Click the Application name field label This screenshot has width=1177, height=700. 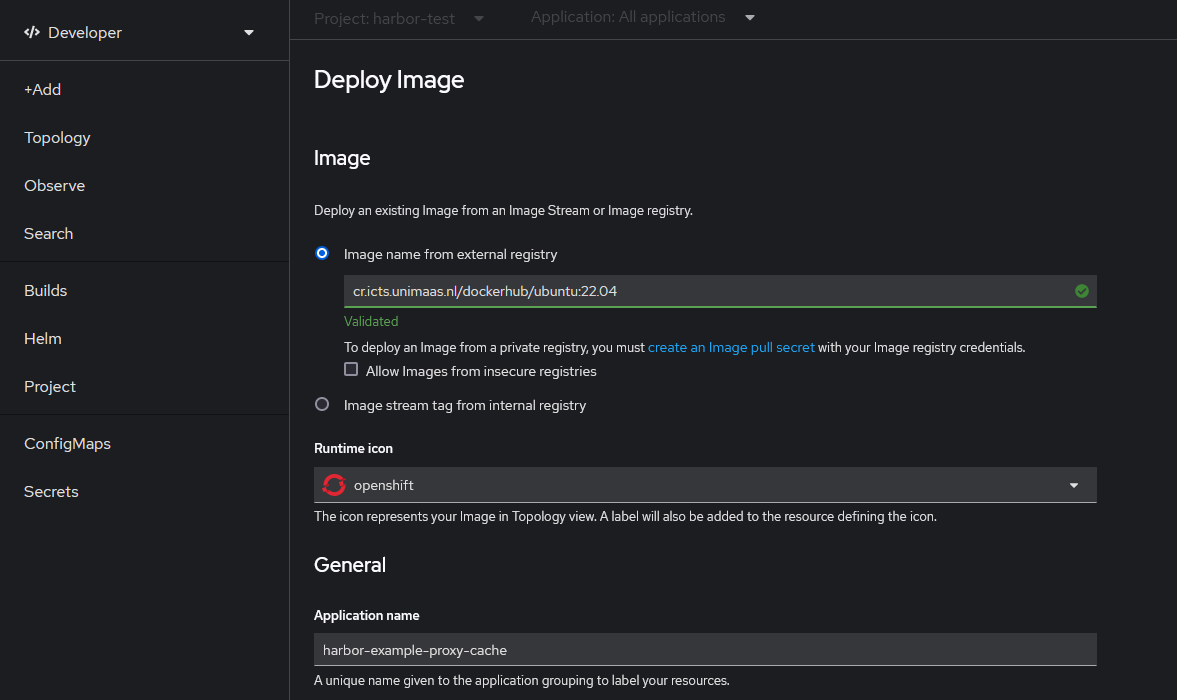click(x=366, y=615)
